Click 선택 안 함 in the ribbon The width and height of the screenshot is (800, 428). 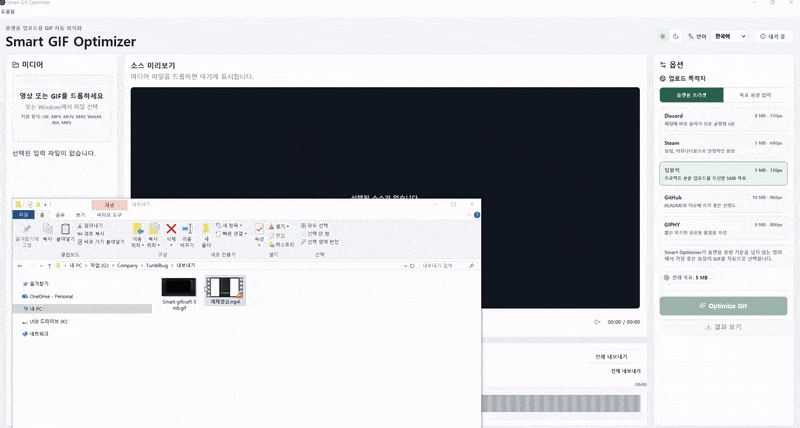click(315, 234)
